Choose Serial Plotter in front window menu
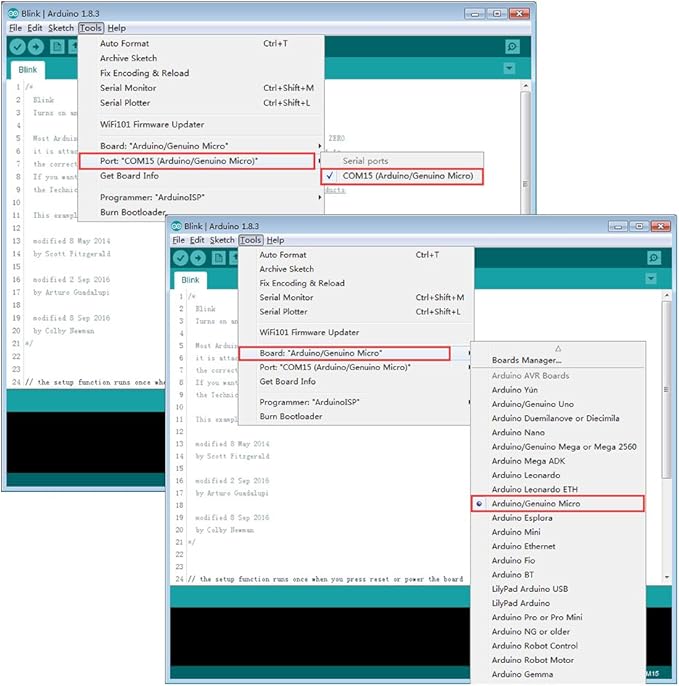 pyautogui.click(x=356, y=312)
